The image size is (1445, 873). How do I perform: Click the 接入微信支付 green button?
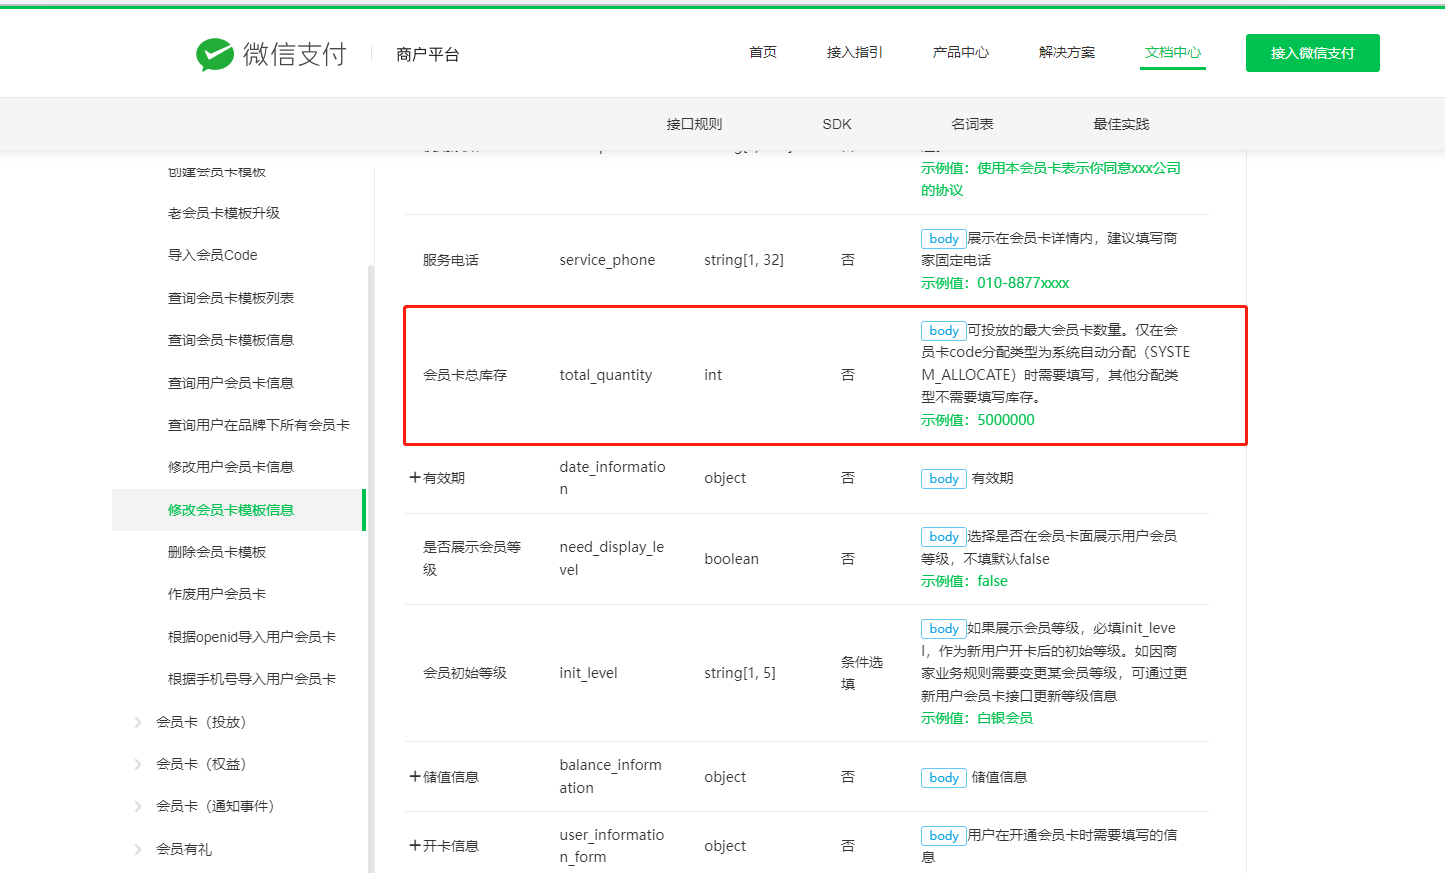point(1313,53)
